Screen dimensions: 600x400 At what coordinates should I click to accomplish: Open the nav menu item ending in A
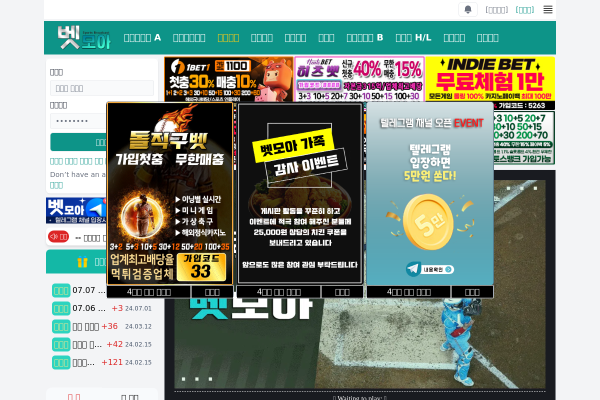142,38
